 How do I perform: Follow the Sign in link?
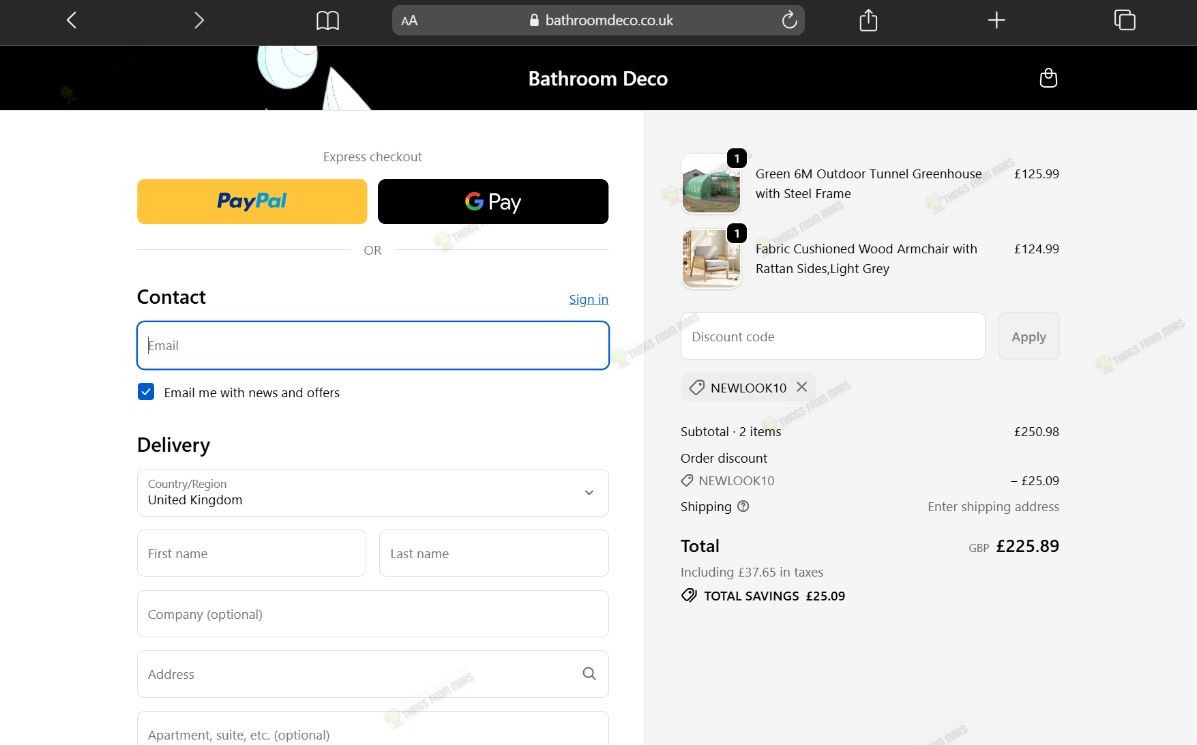pyautogui.click(x=589, y=299)
